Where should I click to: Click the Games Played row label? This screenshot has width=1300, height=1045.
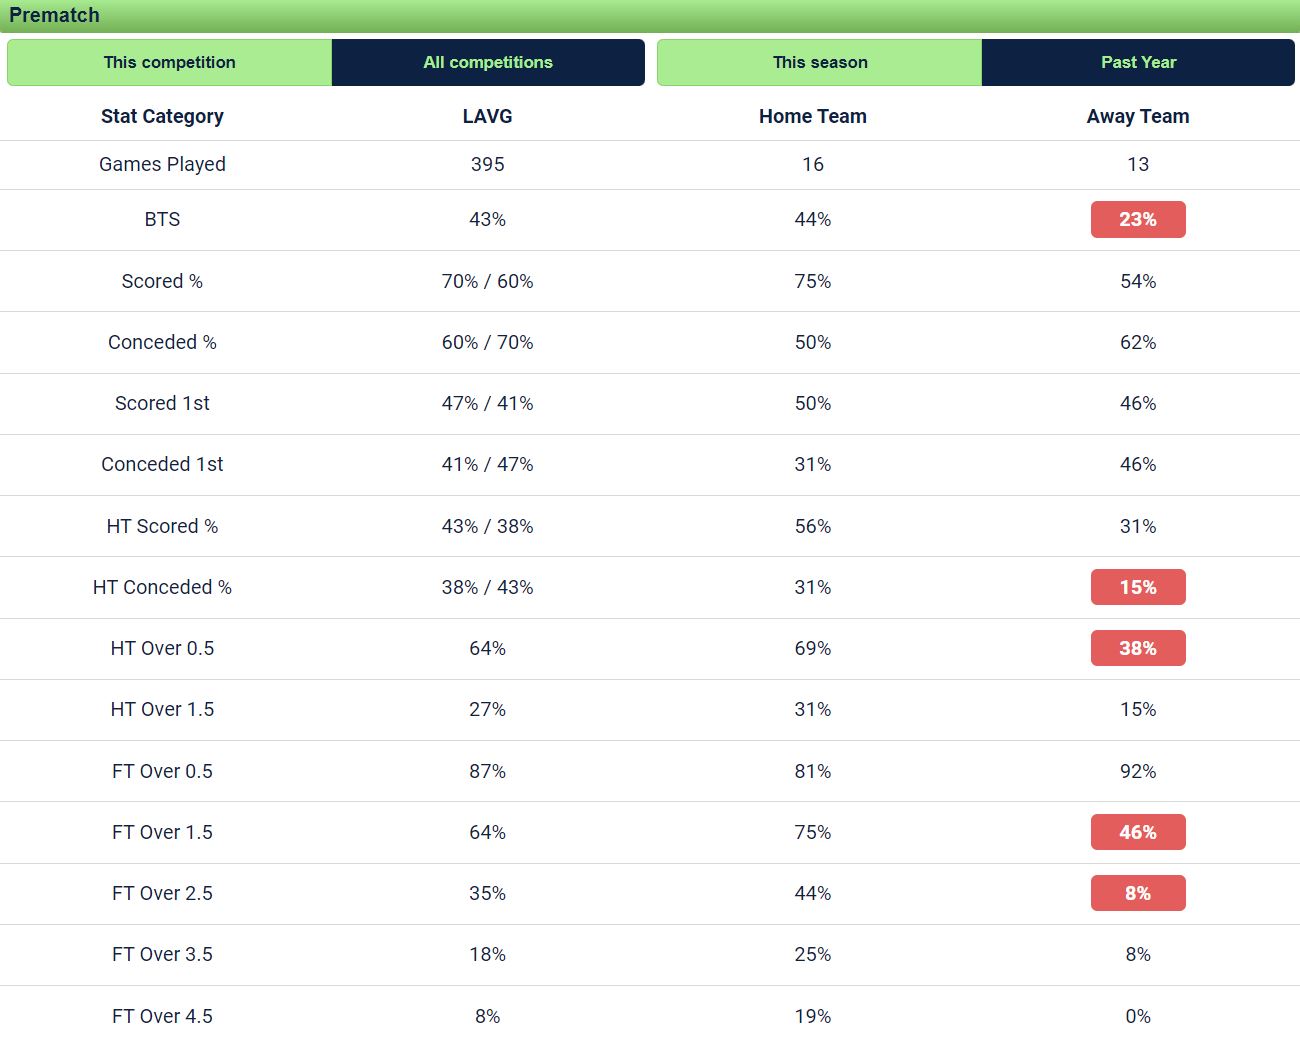pos(162,164)
